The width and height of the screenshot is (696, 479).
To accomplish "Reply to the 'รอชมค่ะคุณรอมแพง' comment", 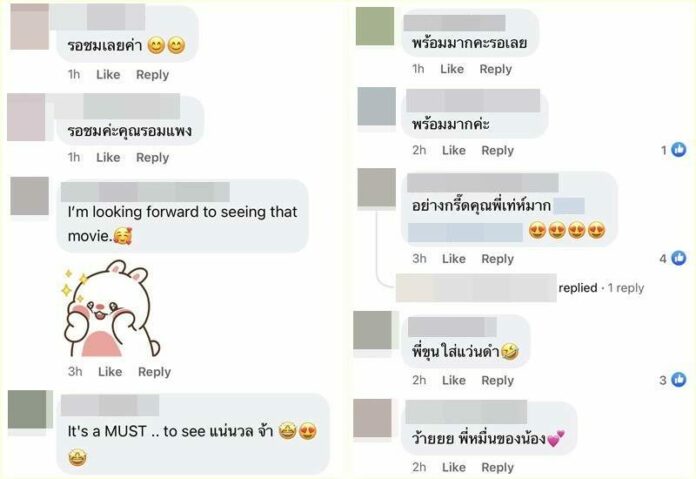I will point(152,158).
